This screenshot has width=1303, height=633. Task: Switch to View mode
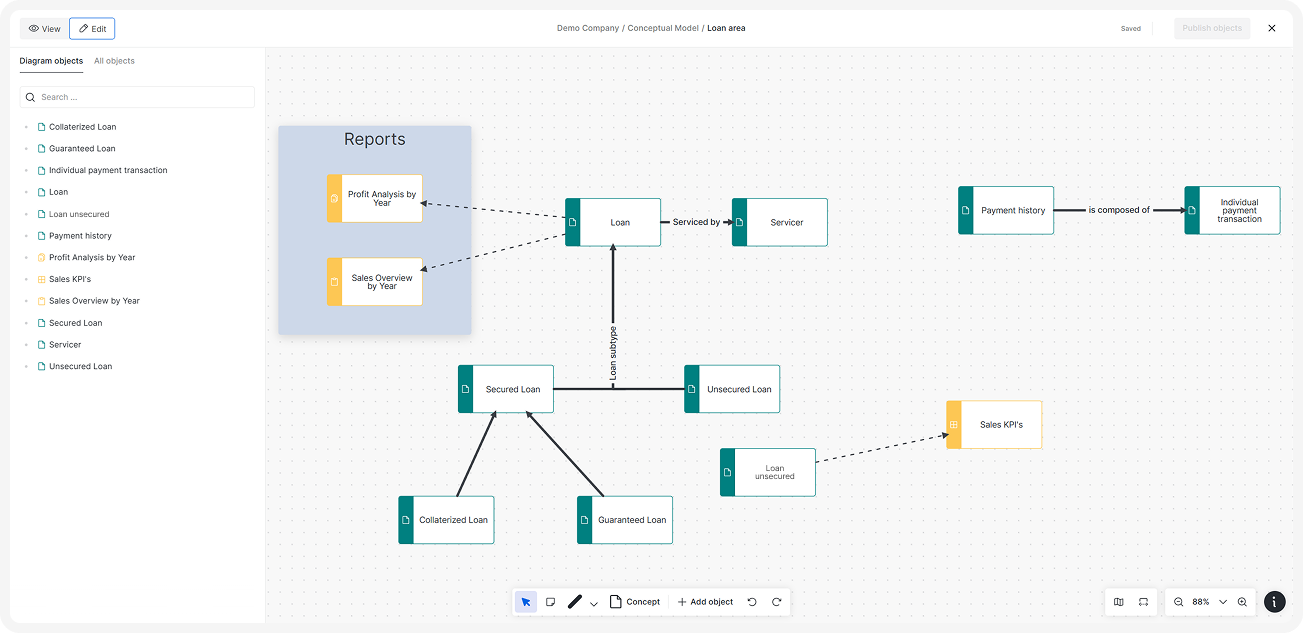pyautogui.click(x=43, y=28)
